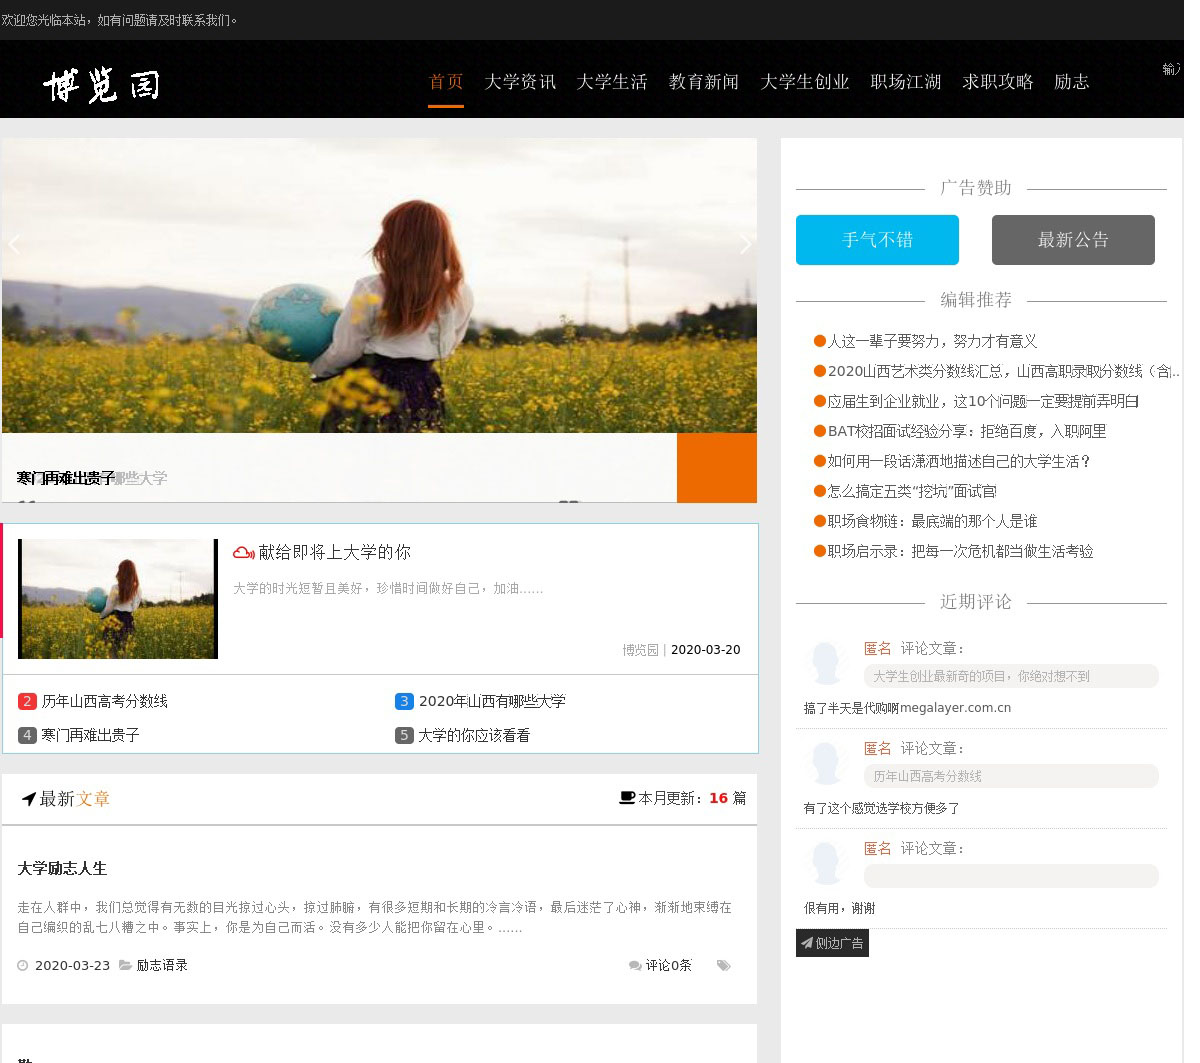The image size is (1200, 1063).
Task: Go to previous carousel slide arrow
Action: pyautogui.click(x=15, y=244)
